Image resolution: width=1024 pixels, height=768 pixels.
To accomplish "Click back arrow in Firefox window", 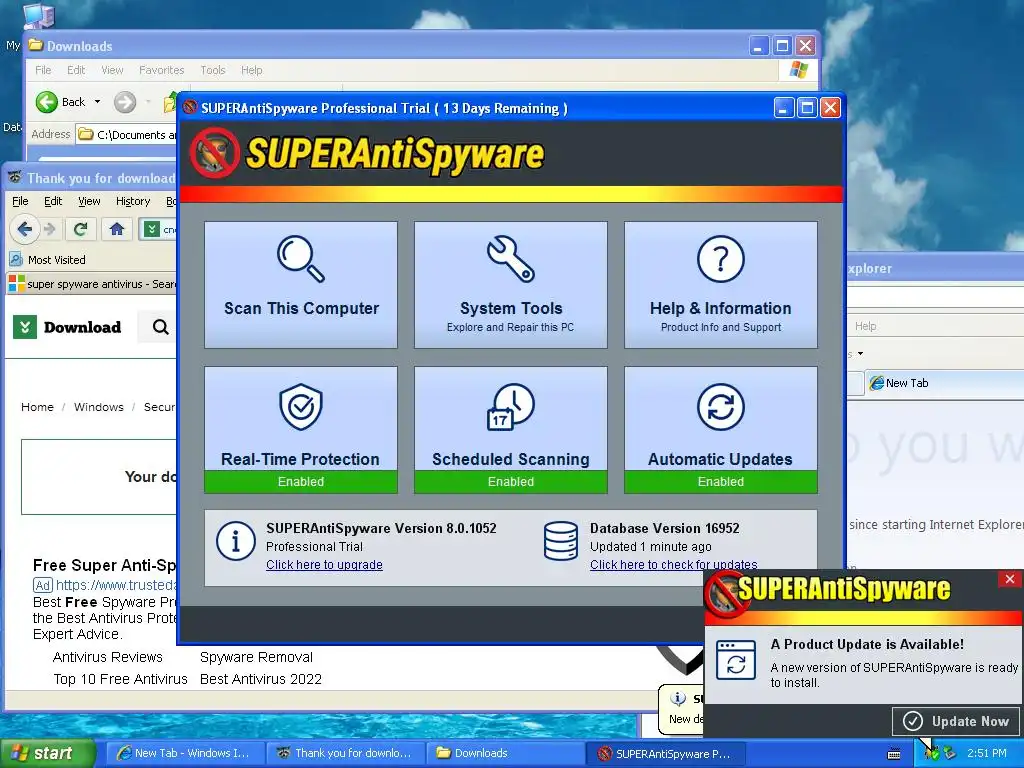I will pos(25,229).
